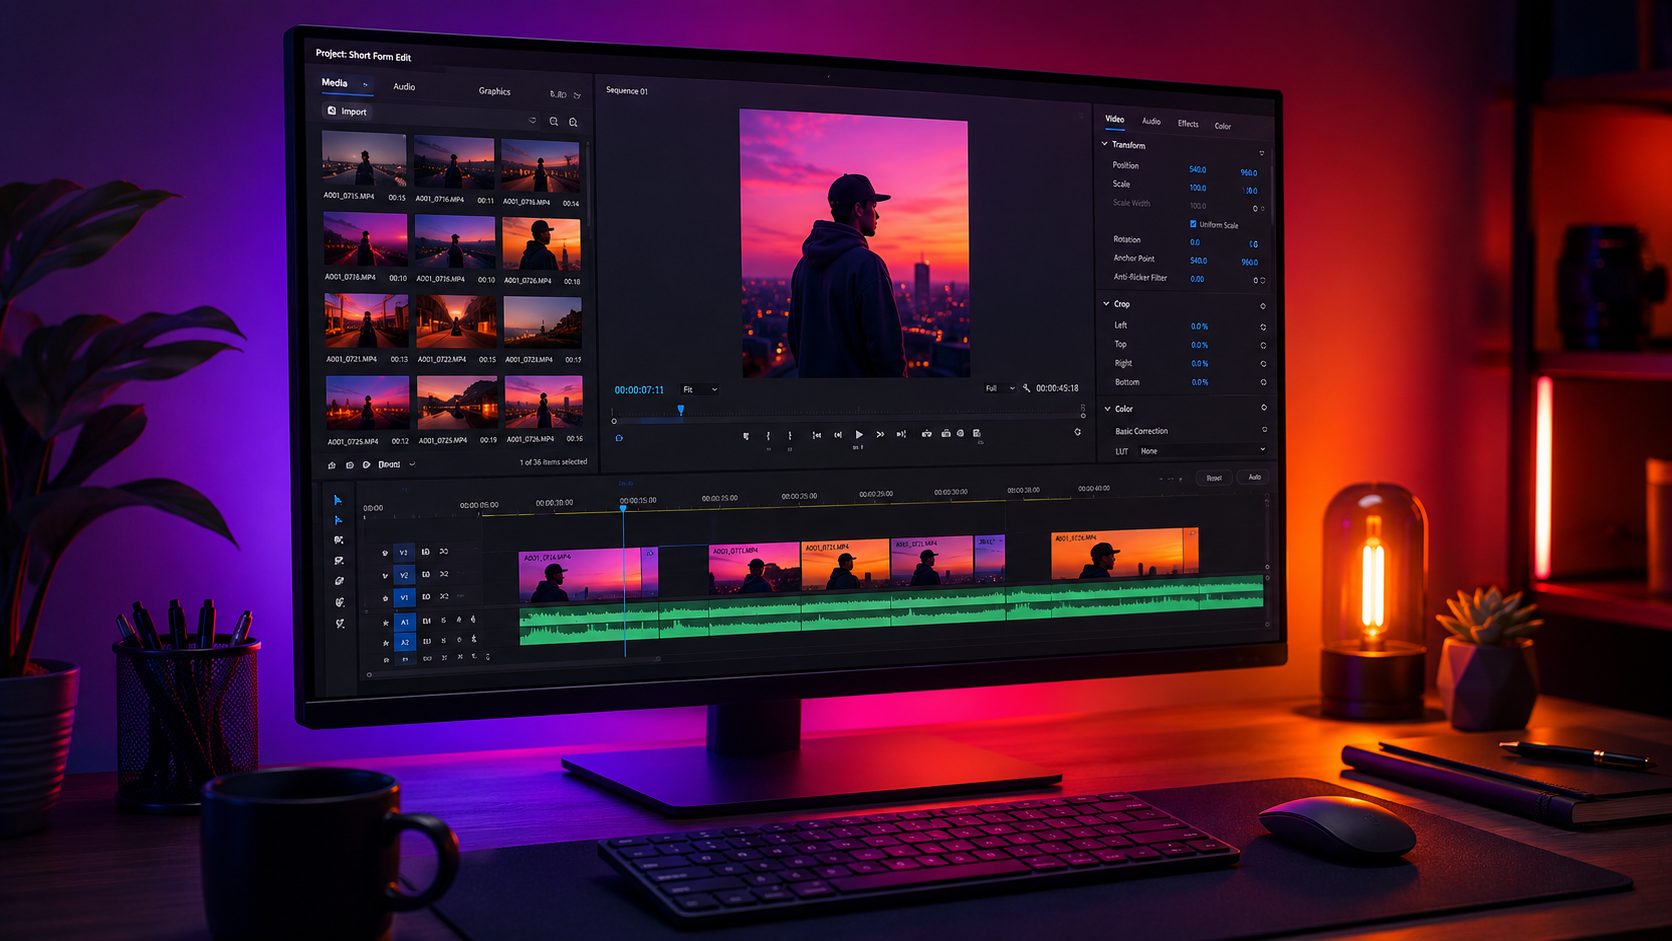Click the loop icon at right of transport
This screenshot has height=941, width=1672.
(x=1078, y=432)
